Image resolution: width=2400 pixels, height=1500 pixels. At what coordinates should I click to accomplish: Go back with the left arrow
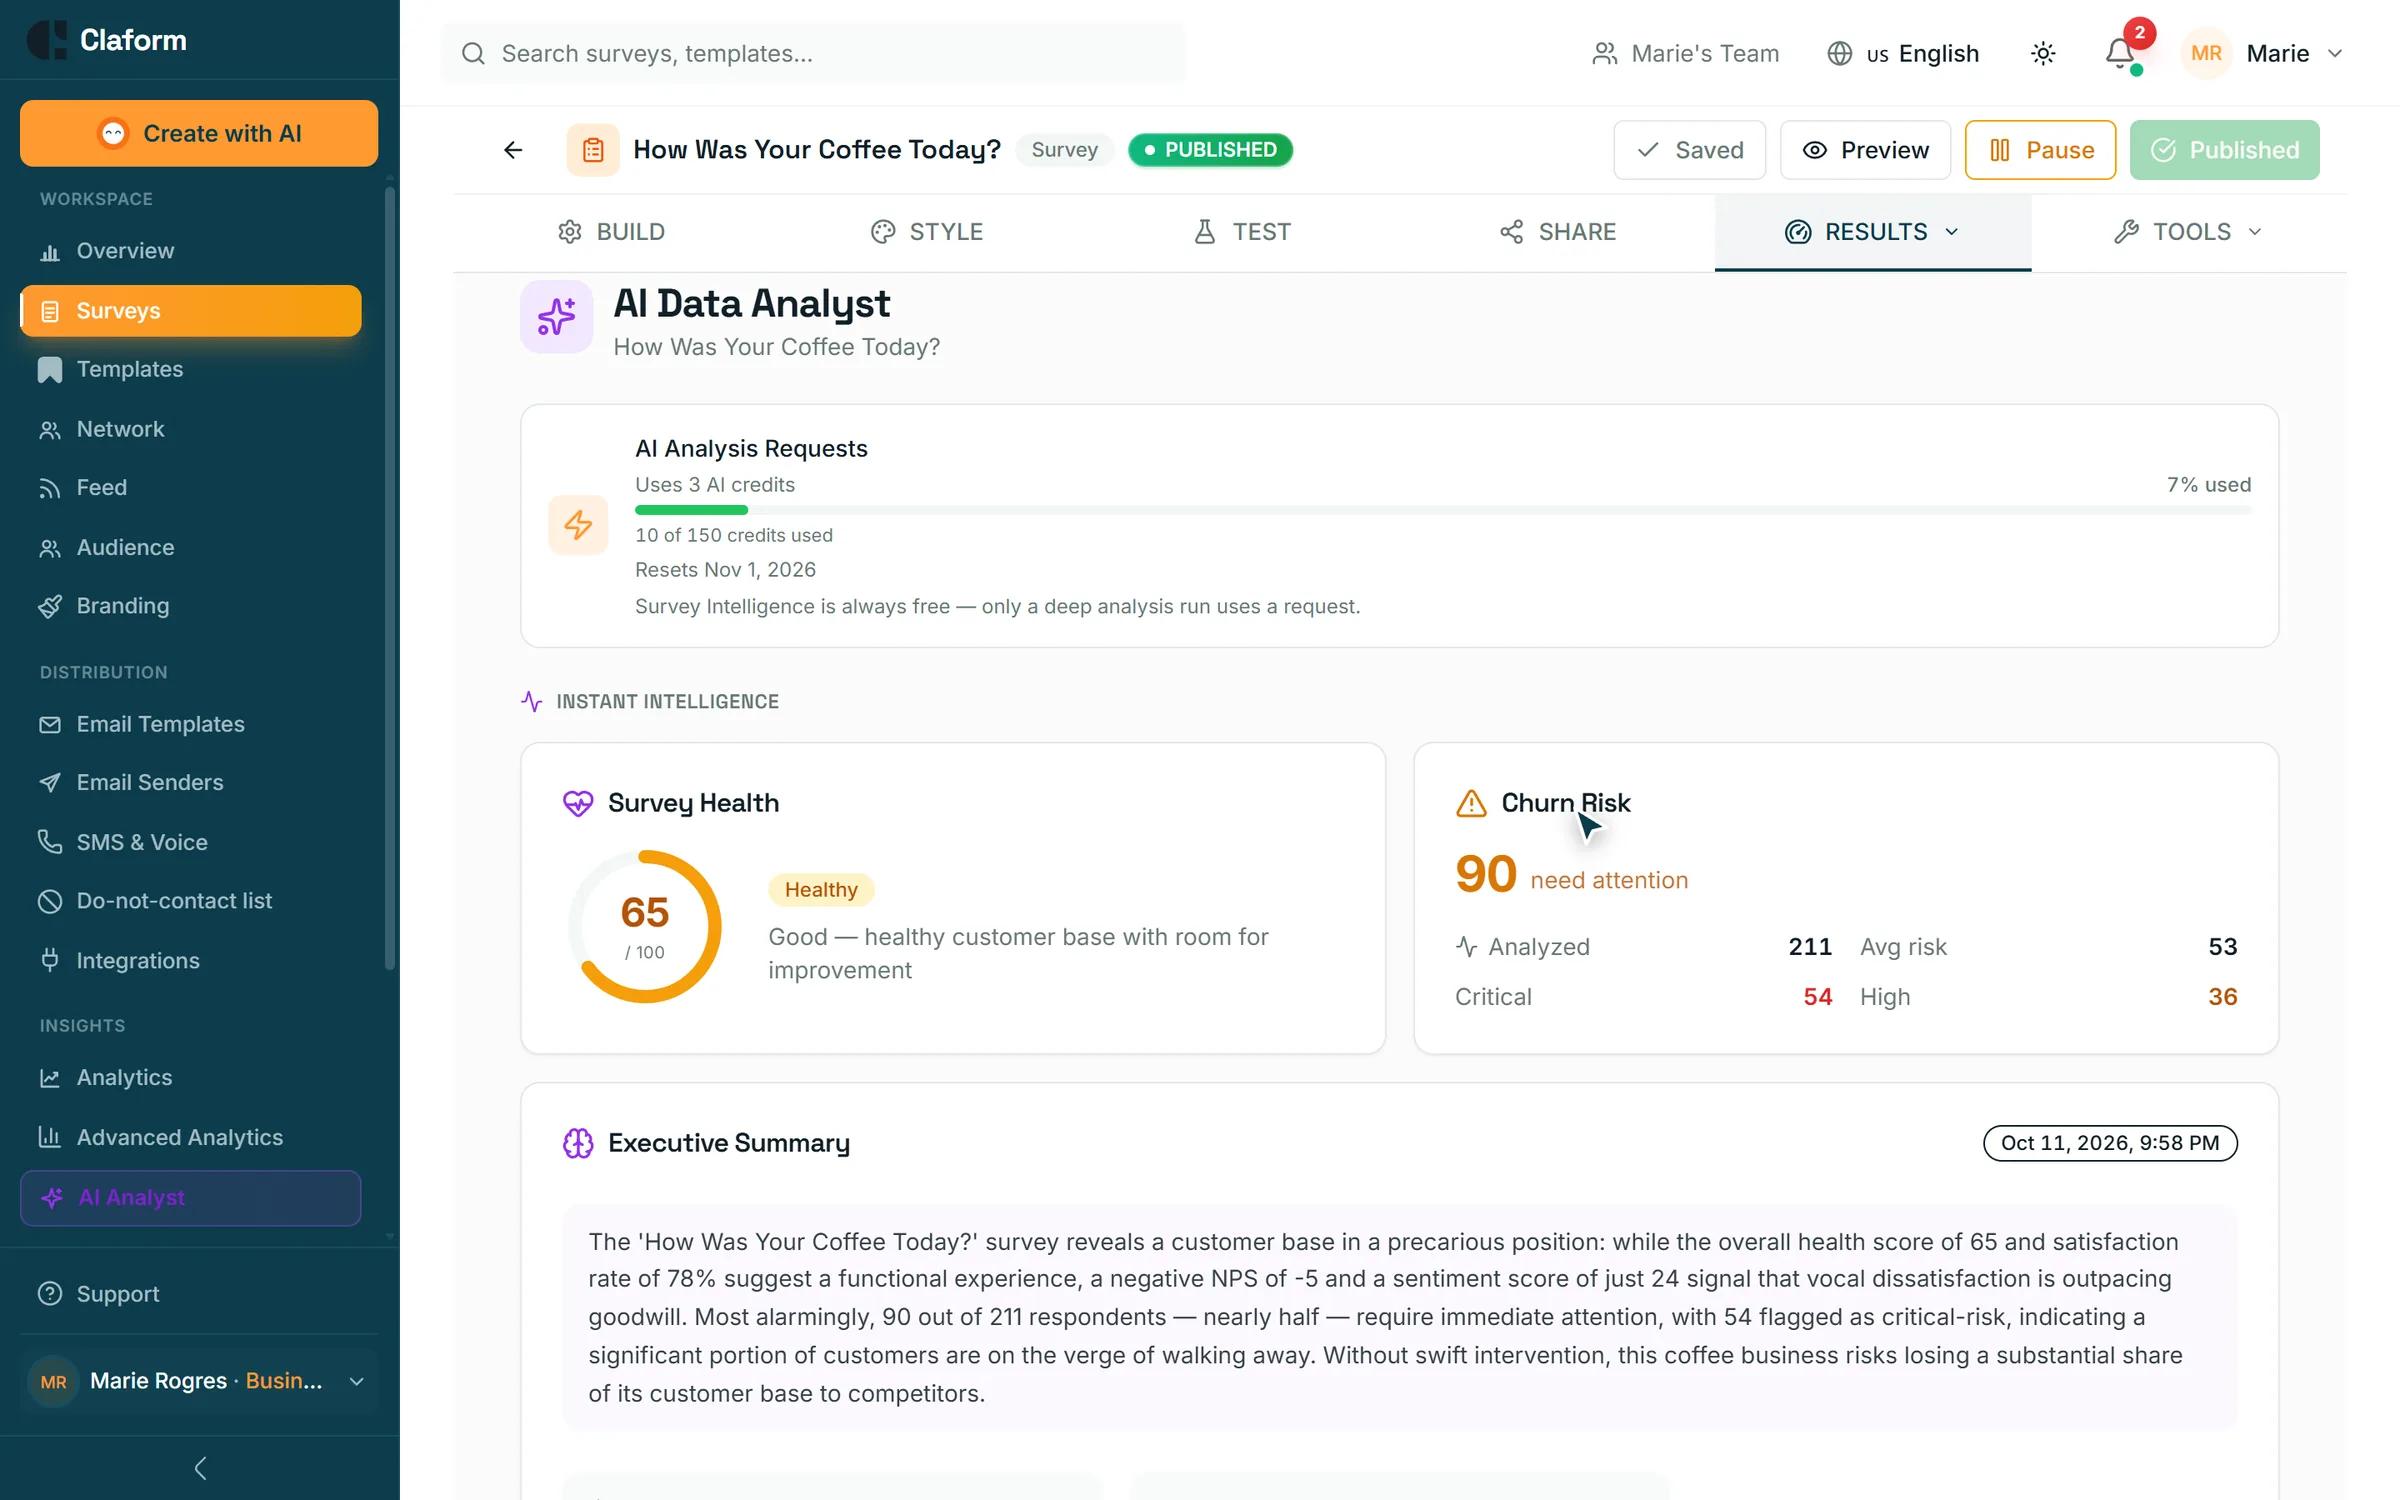click(x=513, y=150)
